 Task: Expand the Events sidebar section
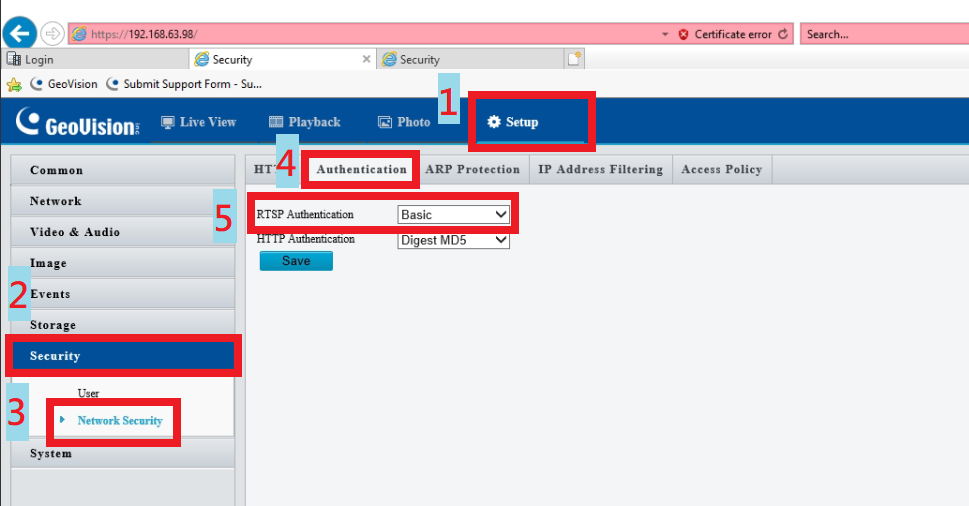pyautogui.click(x=122, y=293)
